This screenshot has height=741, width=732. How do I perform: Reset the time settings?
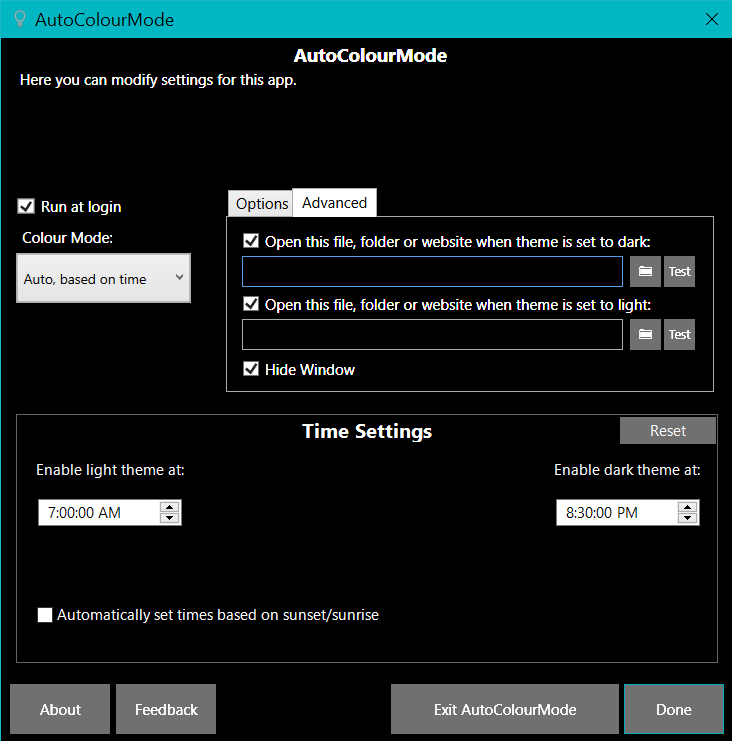[668, 431]
